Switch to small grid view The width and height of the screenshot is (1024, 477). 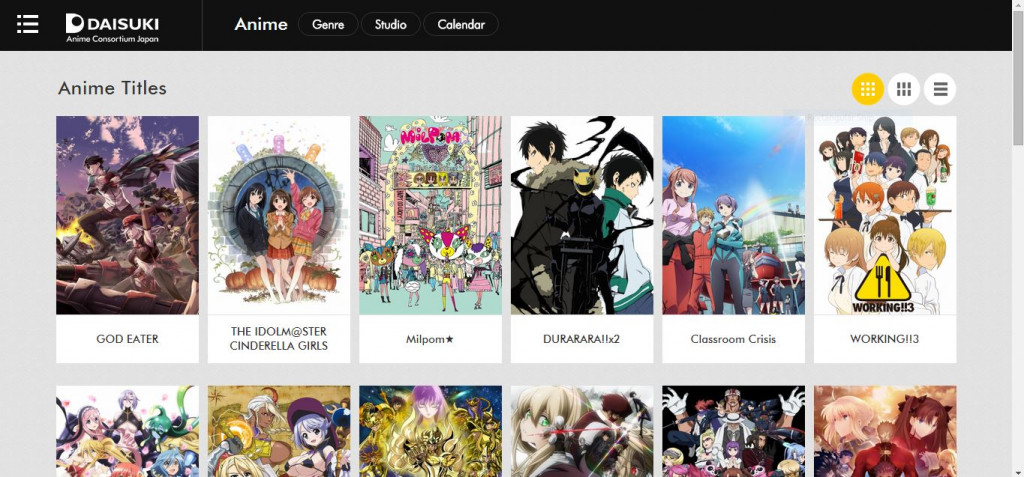coord(867,89)
